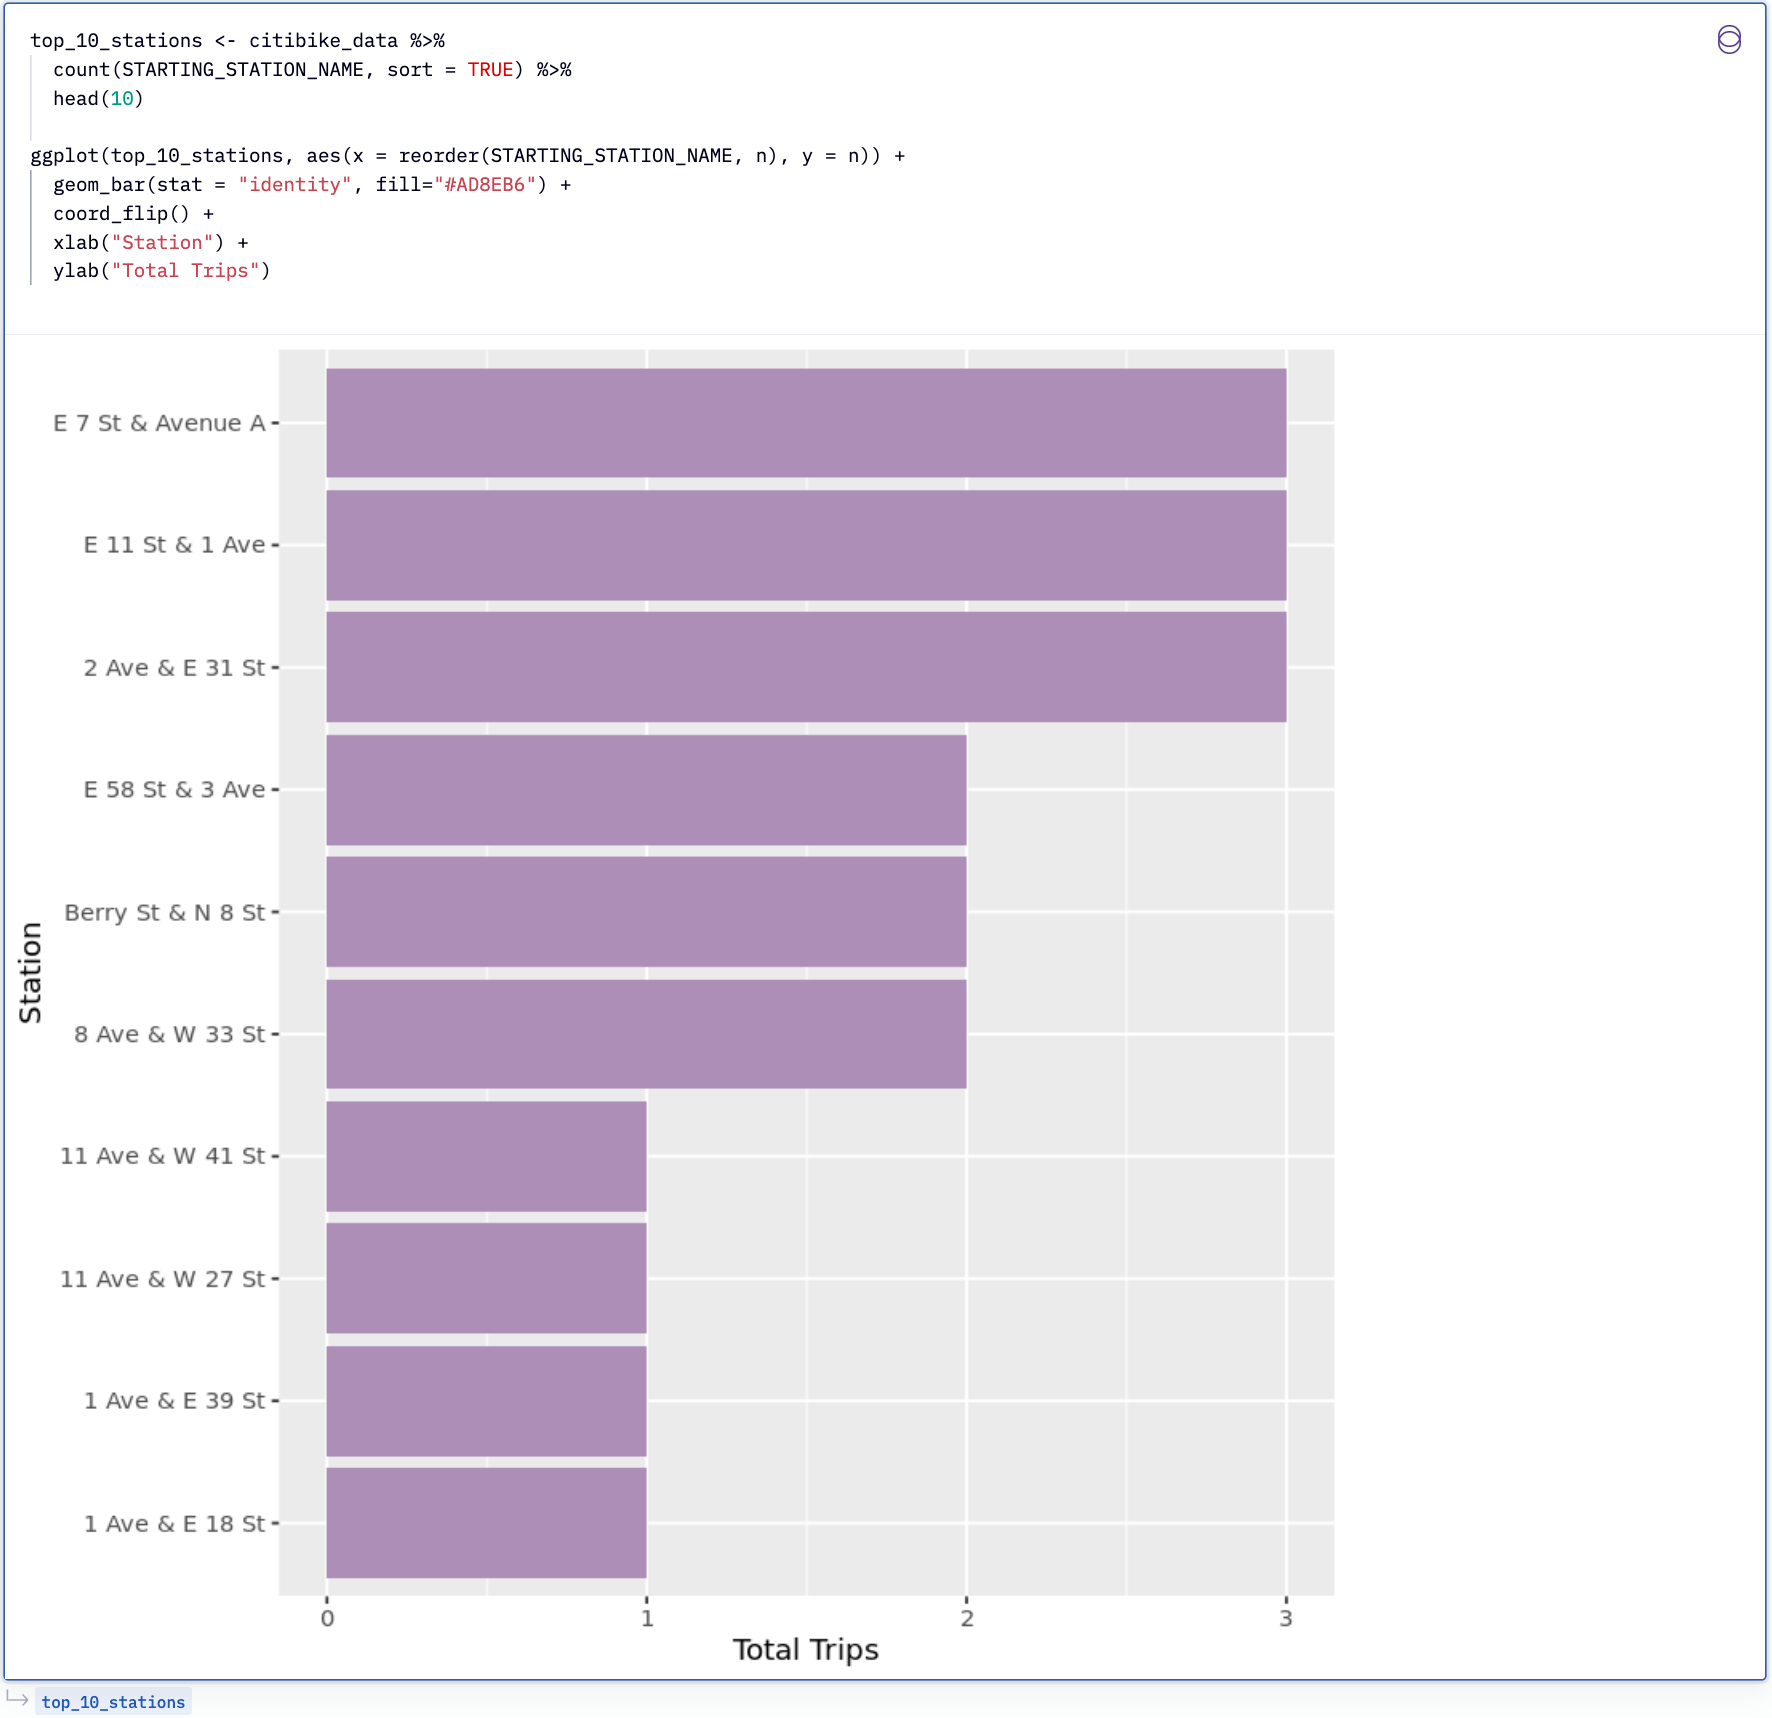Image resolution: width=1772 pixels, height=1718 pixels.
Task: Click the double-circle icon in the cell corner
Action: point(1728,40)
